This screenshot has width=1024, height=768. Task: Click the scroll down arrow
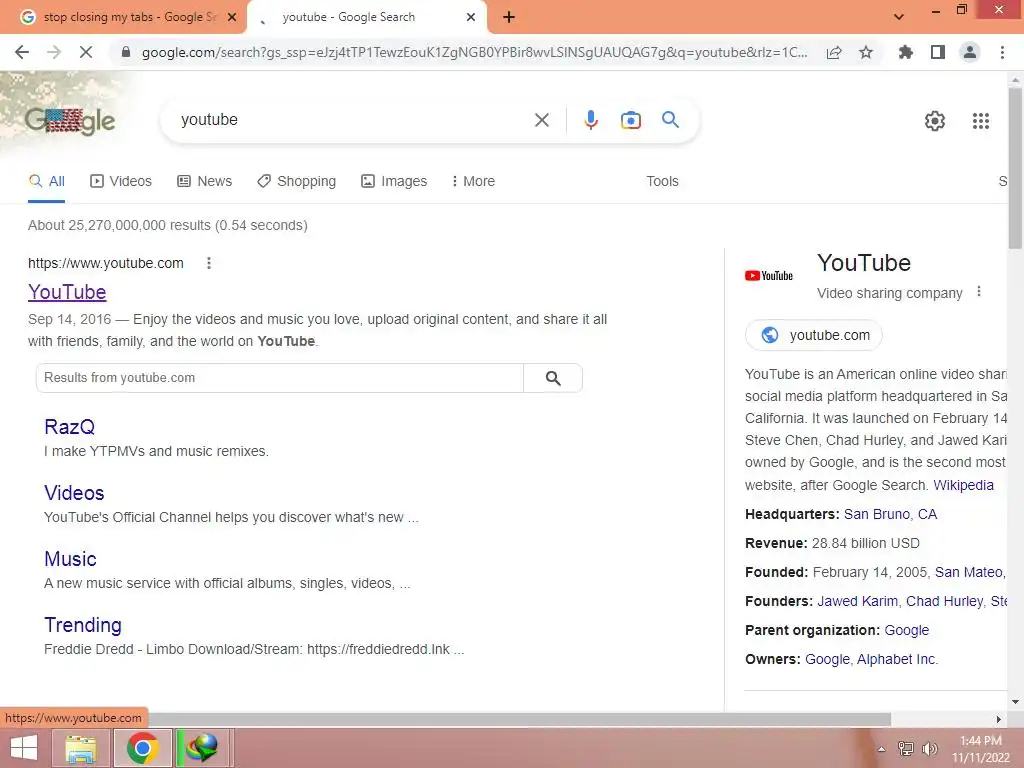[1015, 702]
